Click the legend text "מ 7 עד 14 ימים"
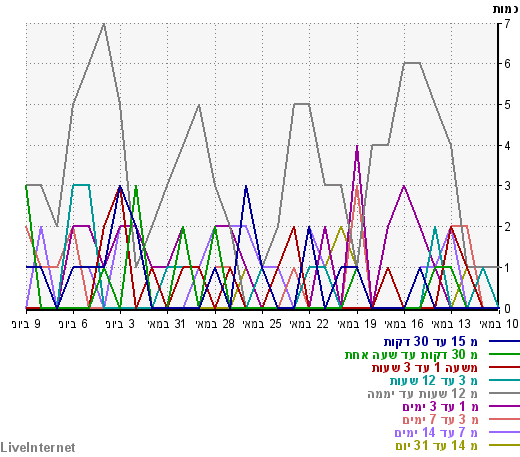This screenshot has width=520, height=457. coord(436,432)
